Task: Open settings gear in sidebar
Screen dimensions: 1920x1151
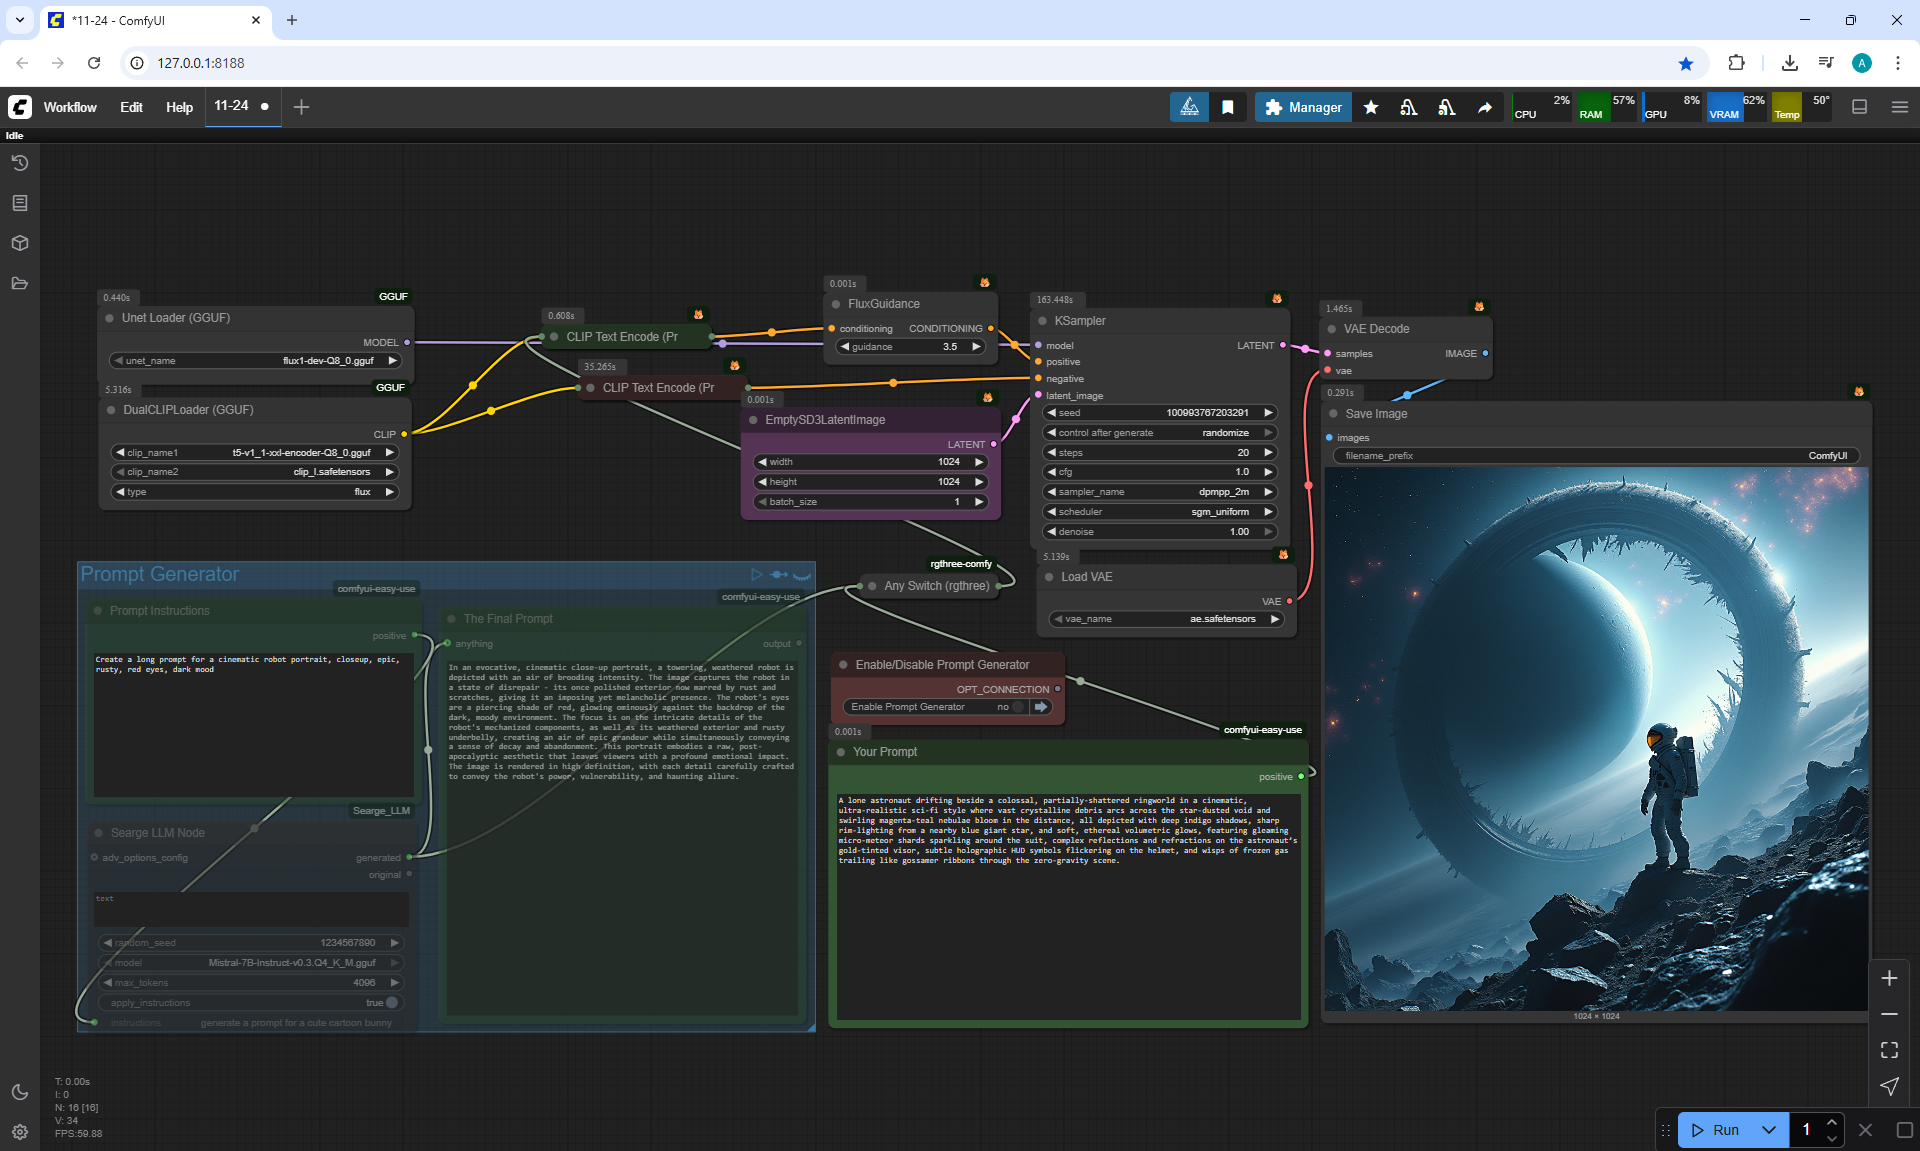Action: click(x=20, y=1132)
